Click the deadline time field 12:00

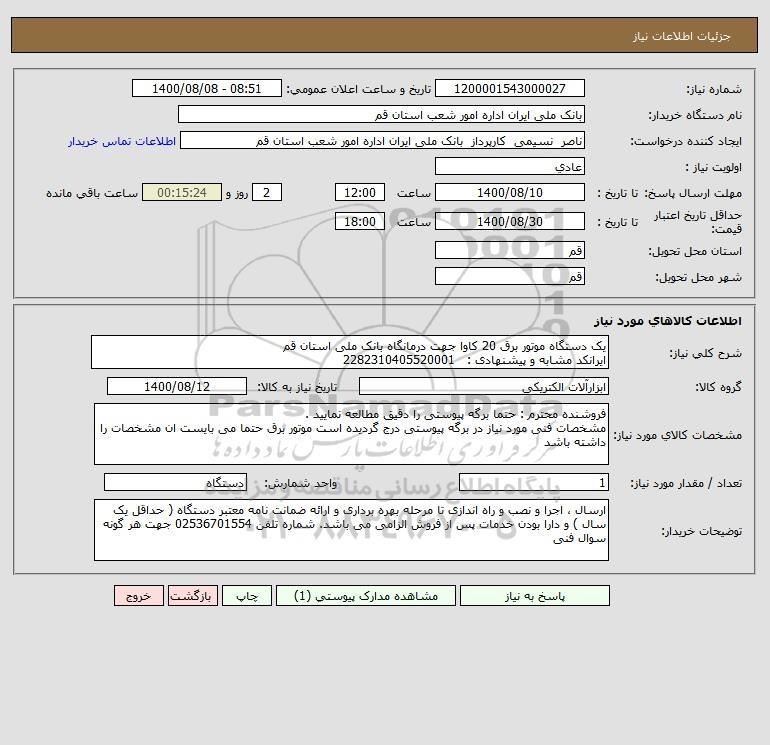click(x=359, y=193)
